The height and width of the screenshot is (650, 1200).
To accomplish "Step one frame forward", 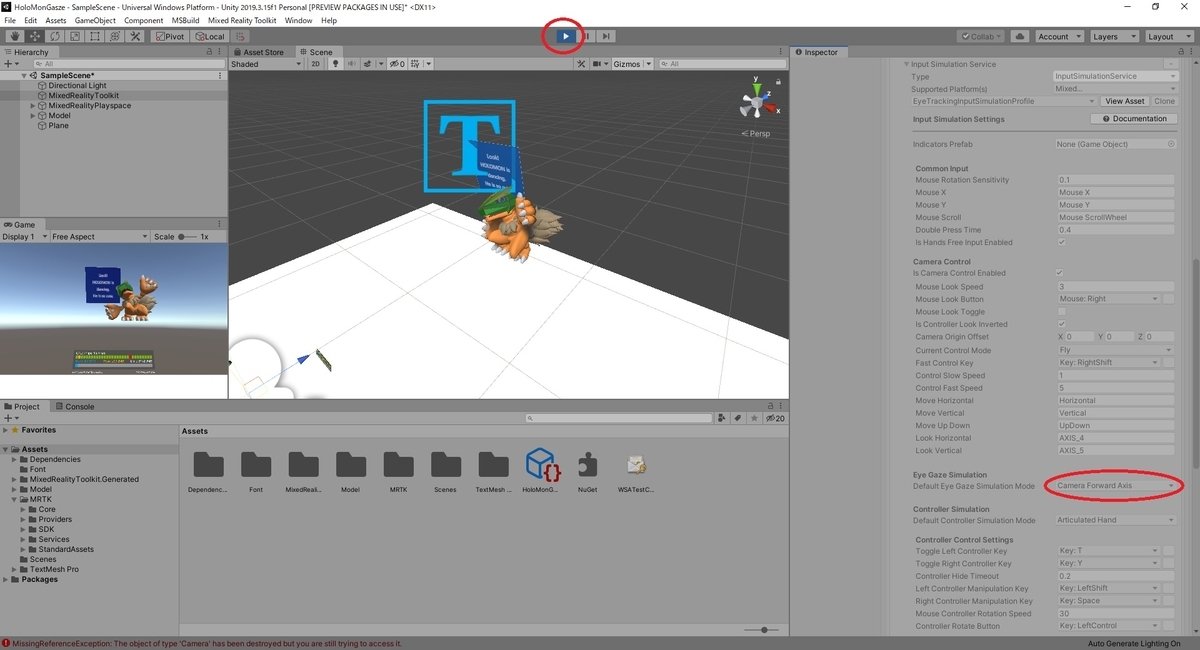I will (x=606, y=36).
